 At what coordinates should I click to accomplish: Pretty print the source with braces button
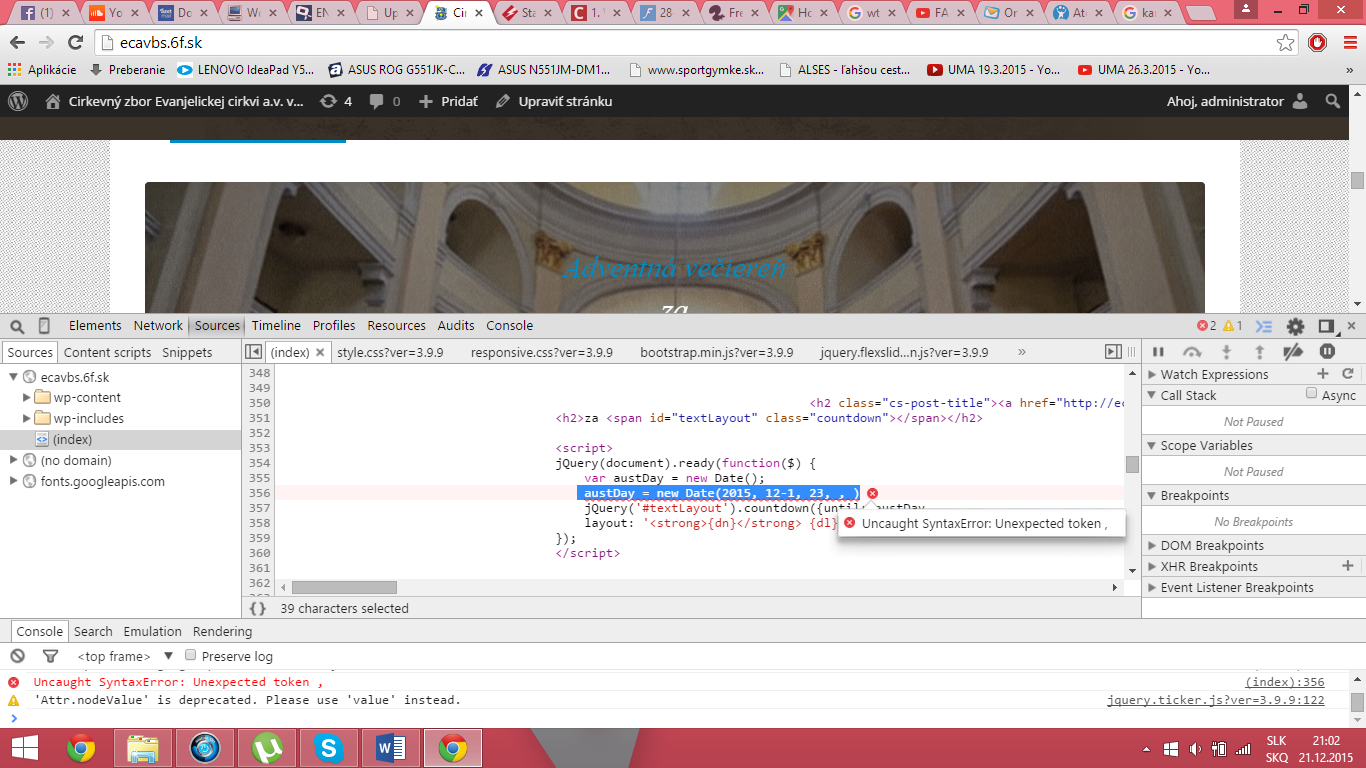(257, 608)
